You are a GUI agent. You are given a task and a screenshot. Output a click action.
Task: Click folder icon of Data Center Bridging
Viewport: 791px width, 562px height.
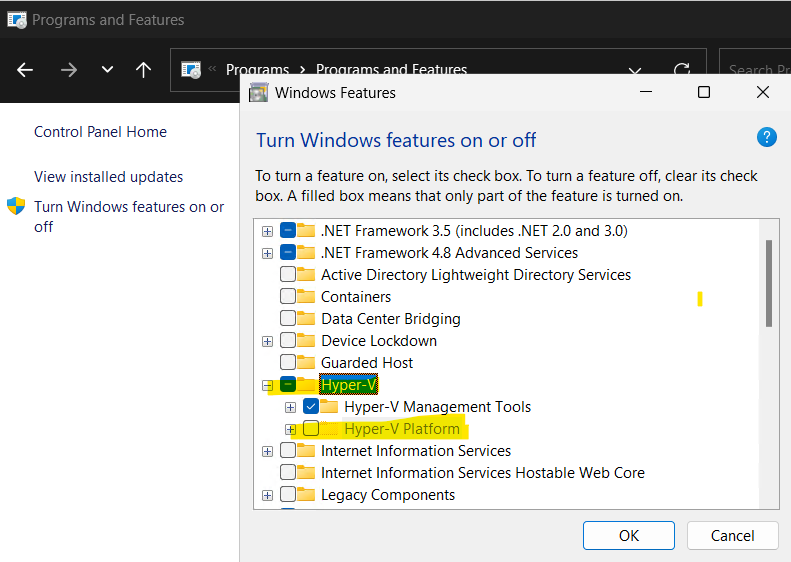[x=306, y=318]
